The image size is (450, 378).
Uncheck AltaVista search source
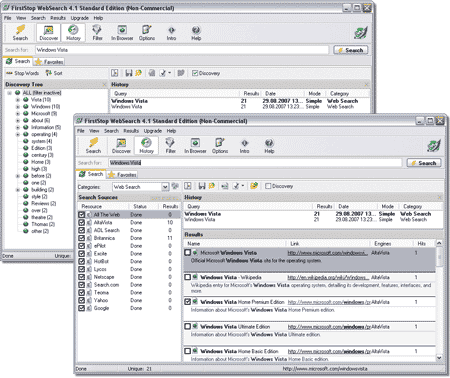81,222
